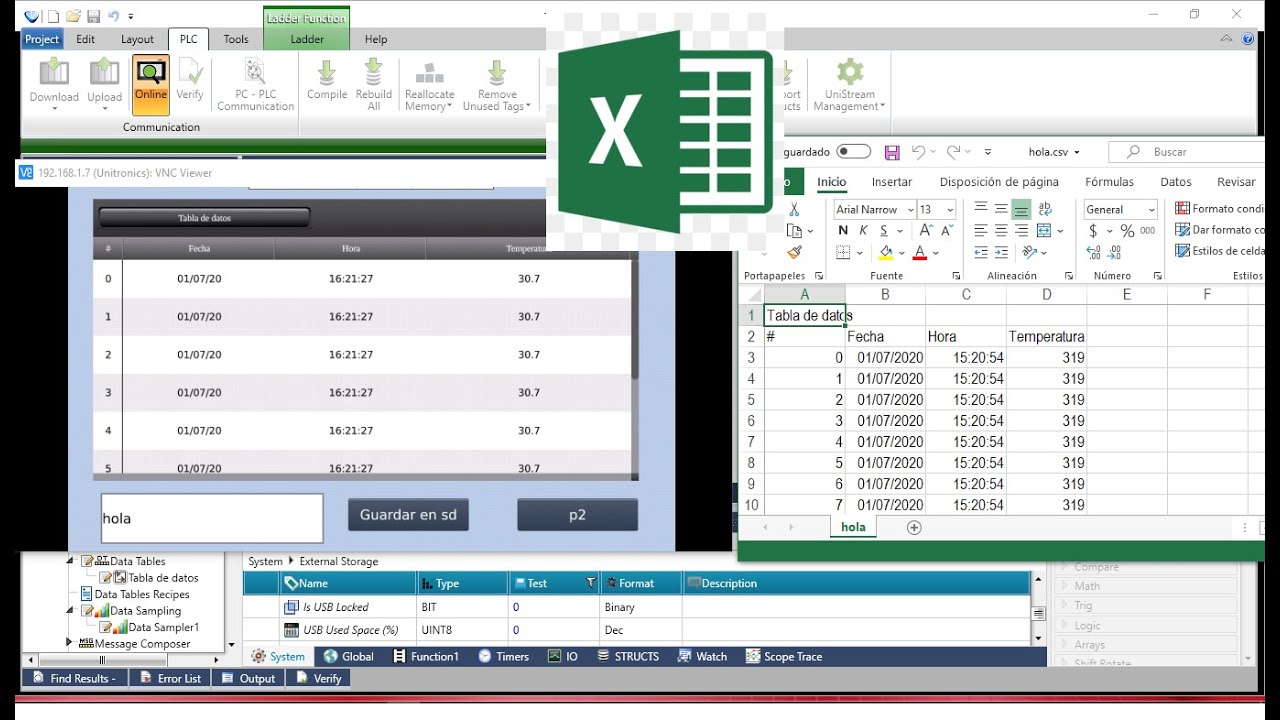Collapse the Data Tables tree node
1280x720 pixels.
click(x=71, y=561)
